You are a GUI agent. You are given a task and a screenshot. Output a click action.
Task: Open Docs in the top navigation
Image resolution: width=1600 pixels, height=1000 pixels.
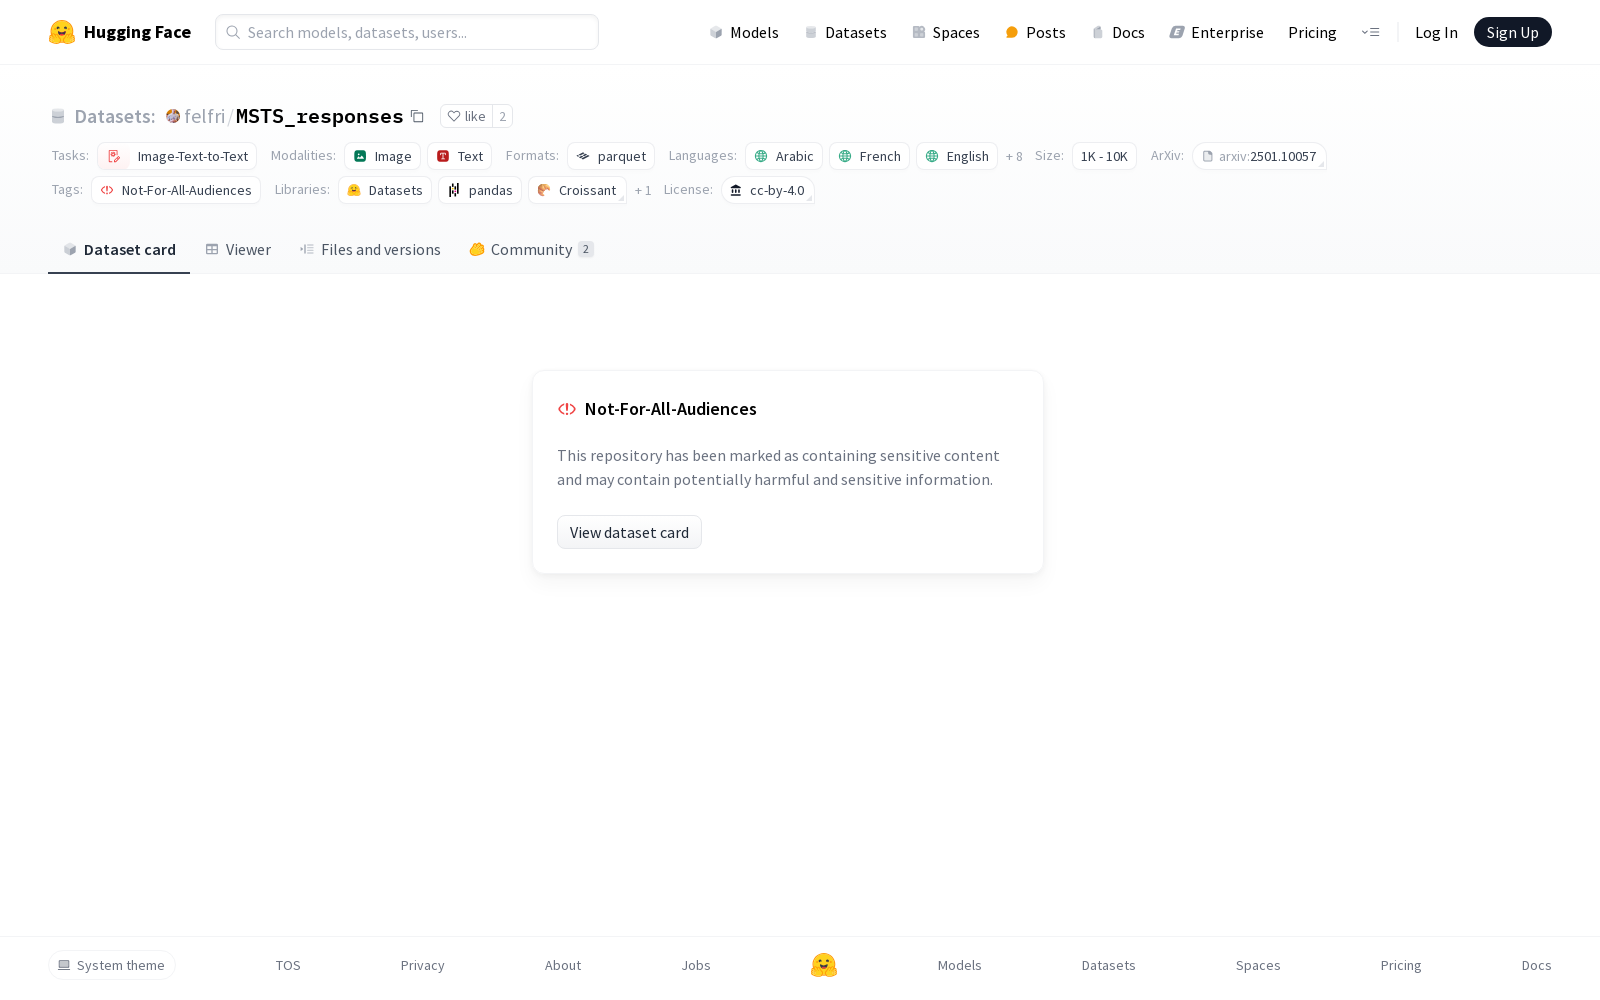point(1118,32)
